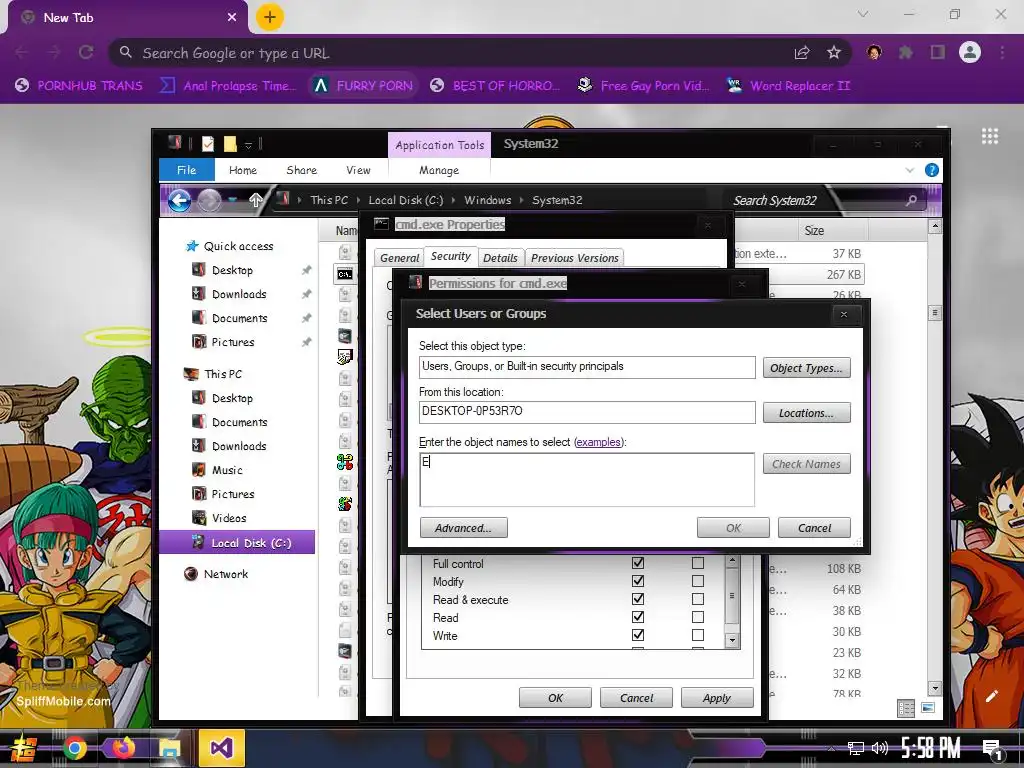The image size is (1024, 768).
Task: Toggle Allow for Read & execute
Action: pyautogui.click(x=638, y=599)
